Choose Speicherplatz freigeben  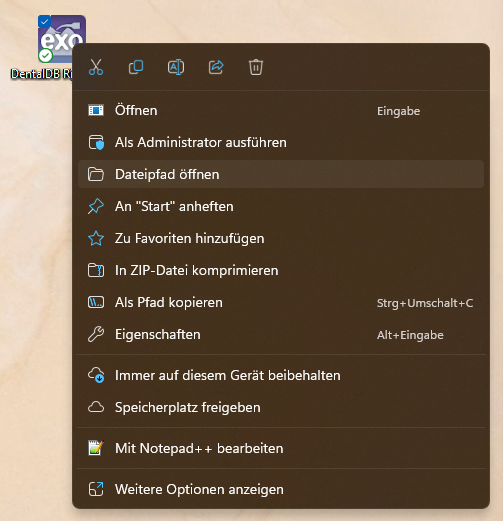tap(281, 407)
